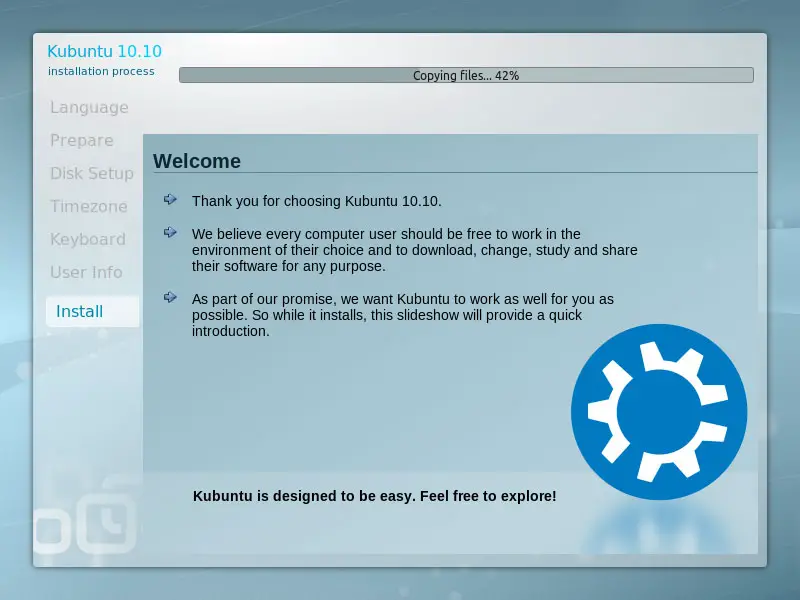The width and height of the screenshot is (800, 600).
Task: Open the Disk Setup step
Action: (x=92, y=173)
